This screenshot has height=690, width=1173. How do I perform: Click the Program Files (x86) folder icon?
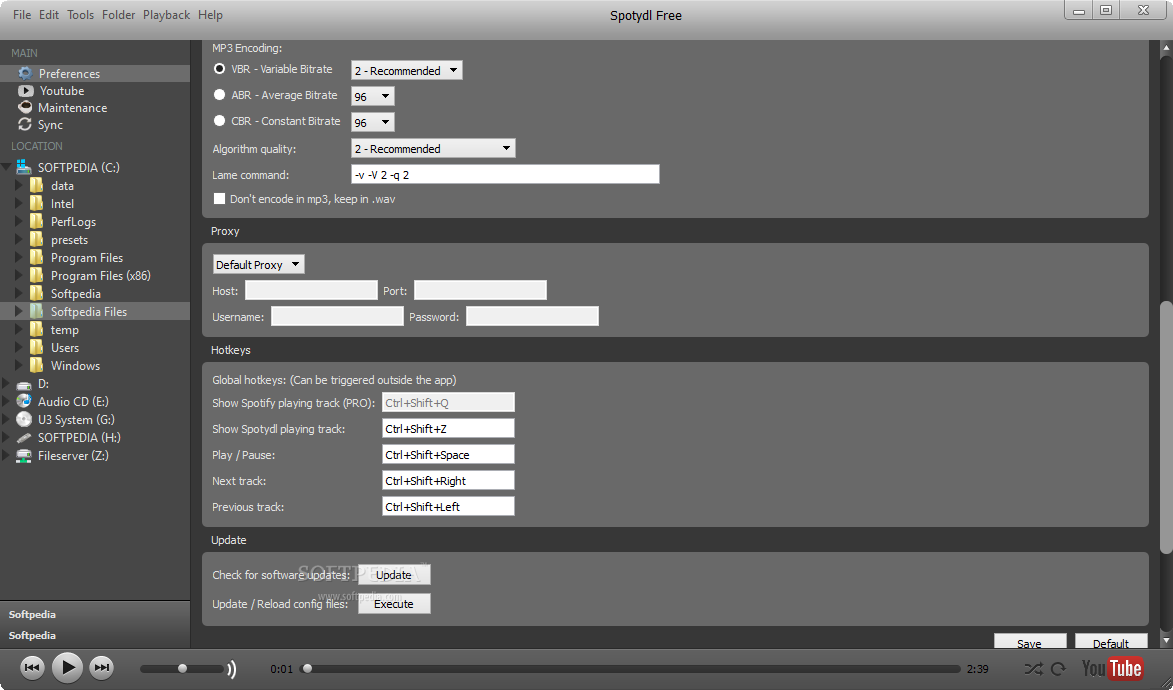click(37, 275)
